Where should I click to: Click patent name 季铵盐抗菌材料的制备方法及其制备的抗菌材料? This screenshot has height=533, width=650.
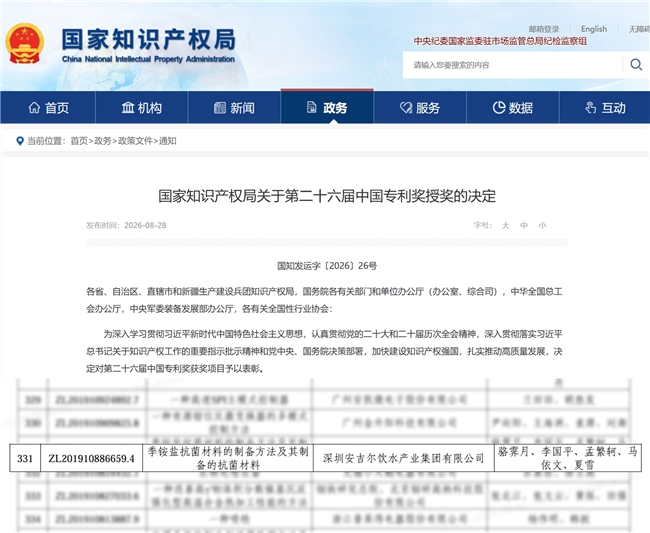pyautogui.click(x=228, y=458)
